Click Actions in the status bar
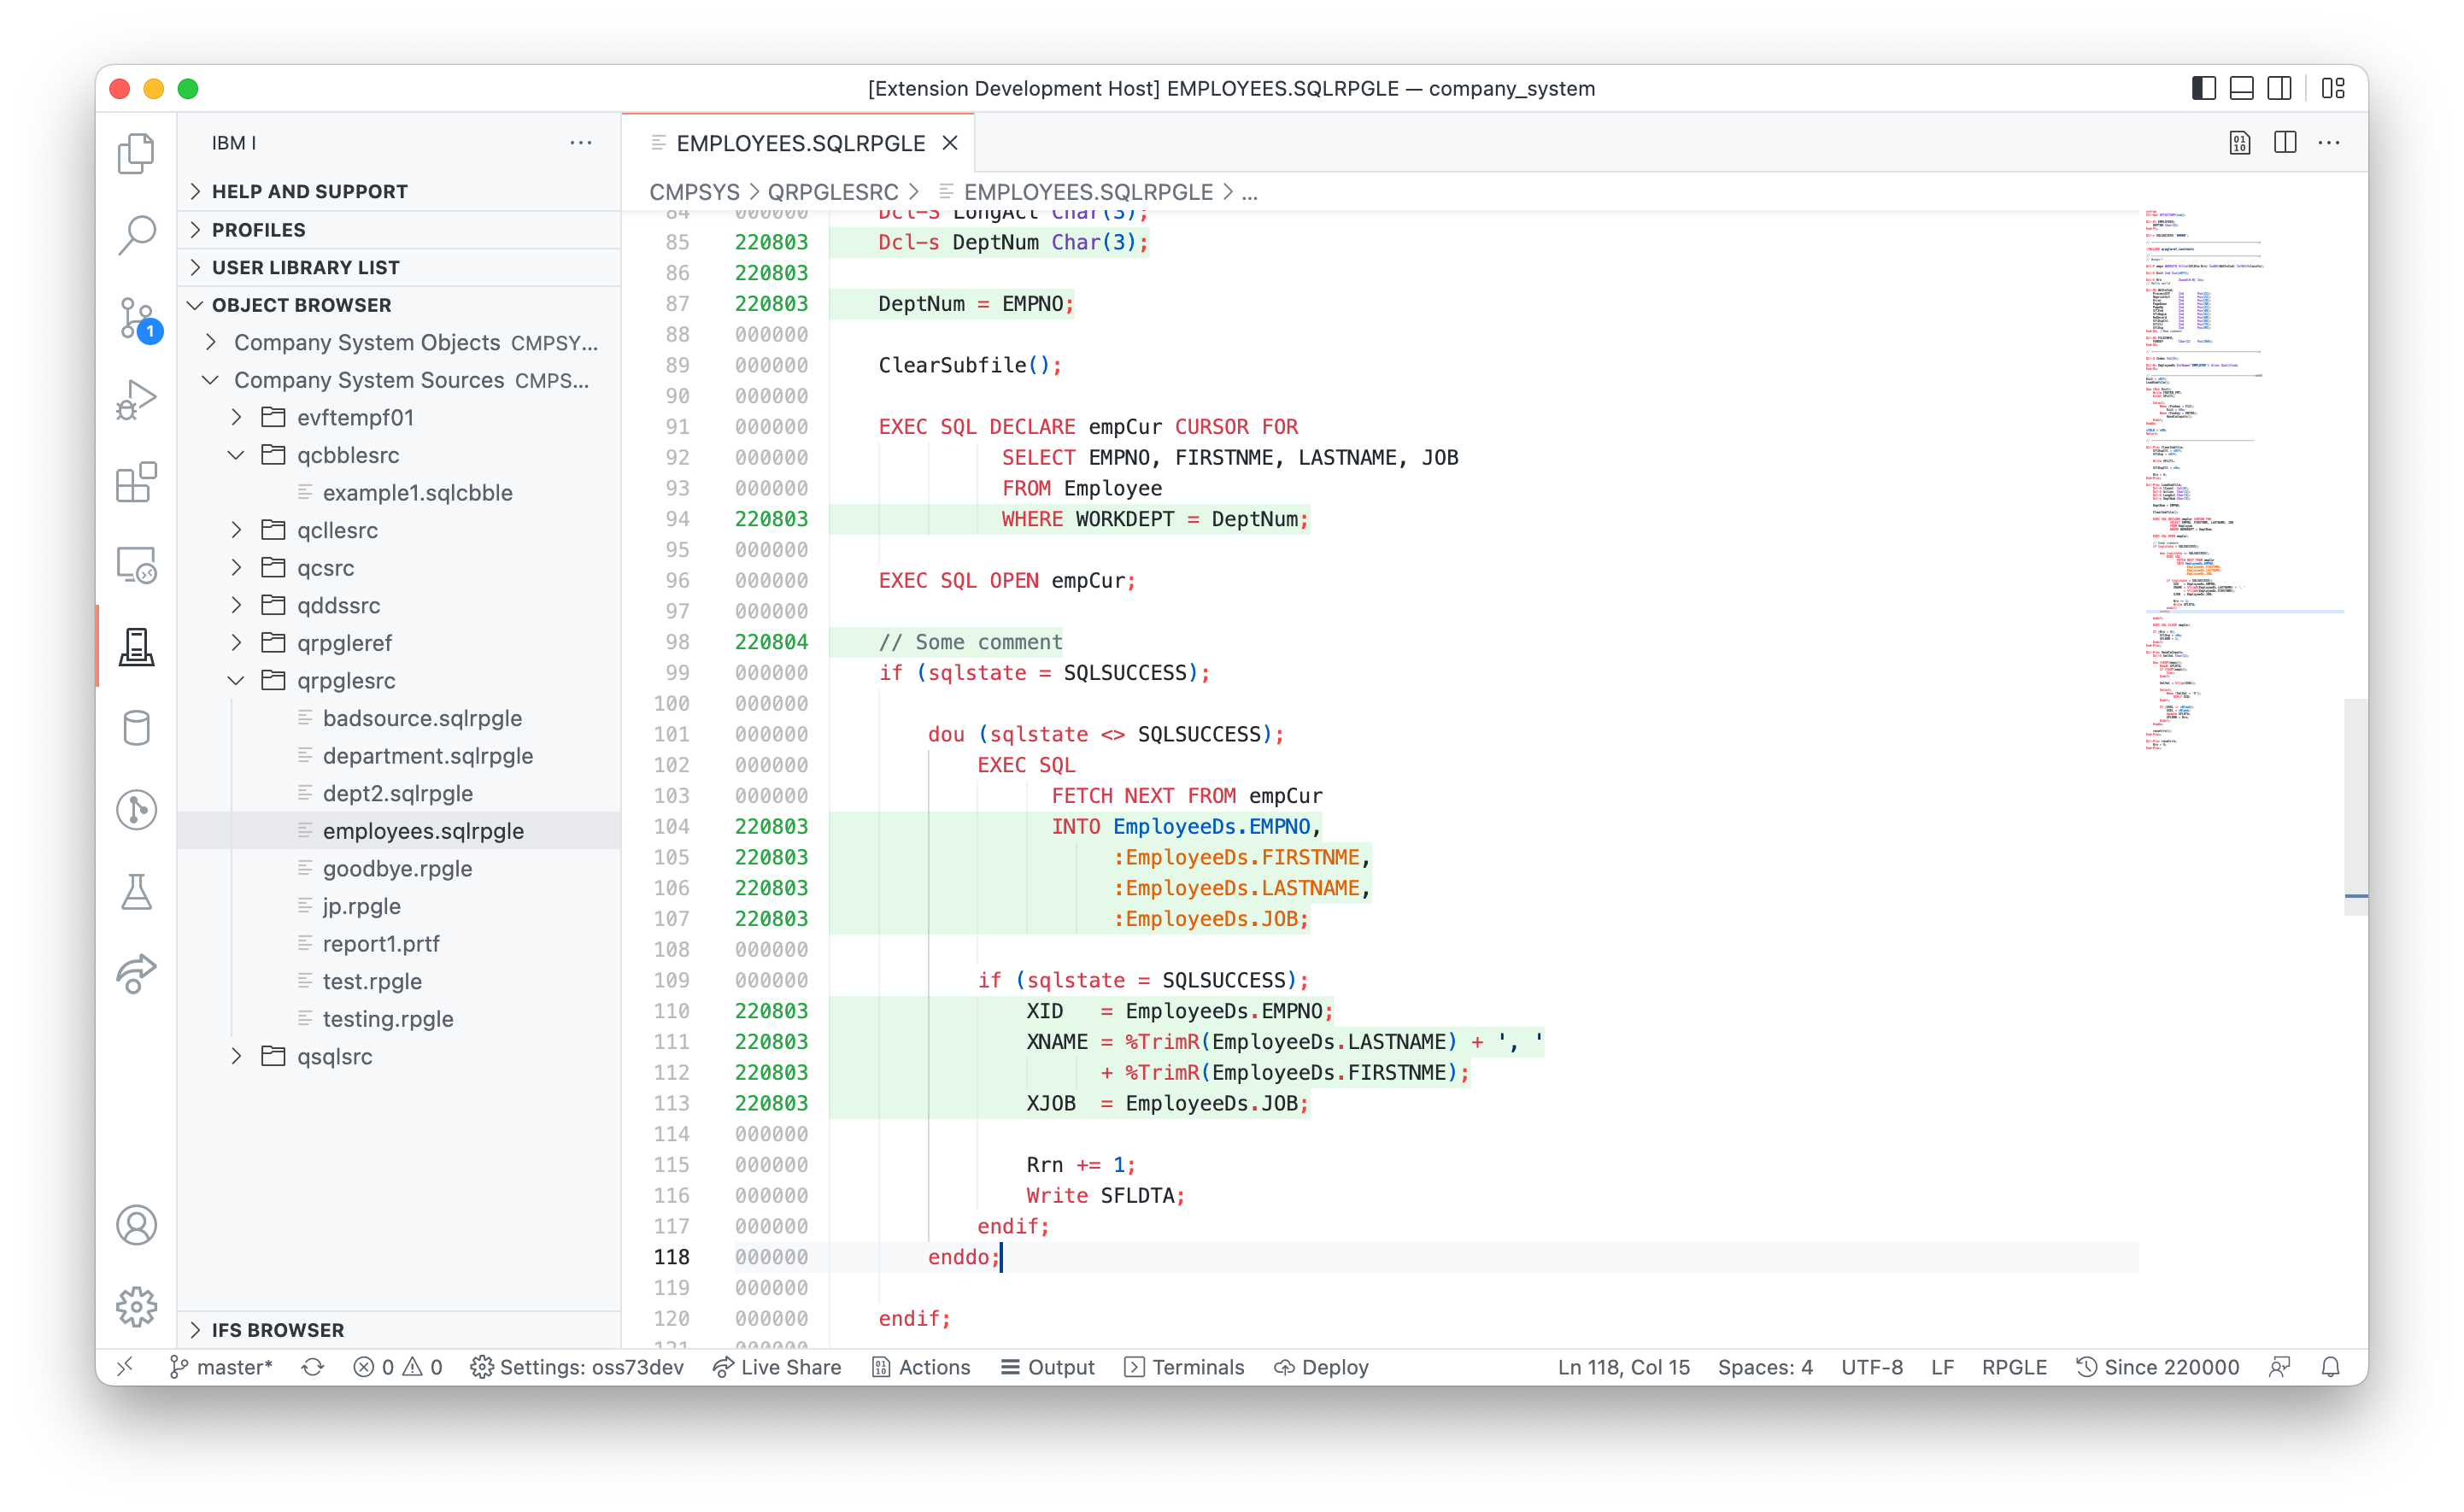This screenshot has width=2464, height=1512. pos(921,1367)
